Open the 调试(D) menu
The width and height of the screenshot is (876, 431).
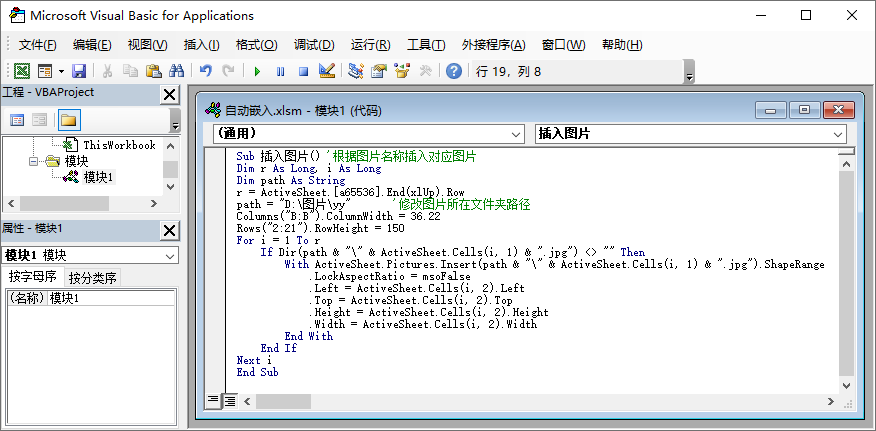[x=314, y=45]
